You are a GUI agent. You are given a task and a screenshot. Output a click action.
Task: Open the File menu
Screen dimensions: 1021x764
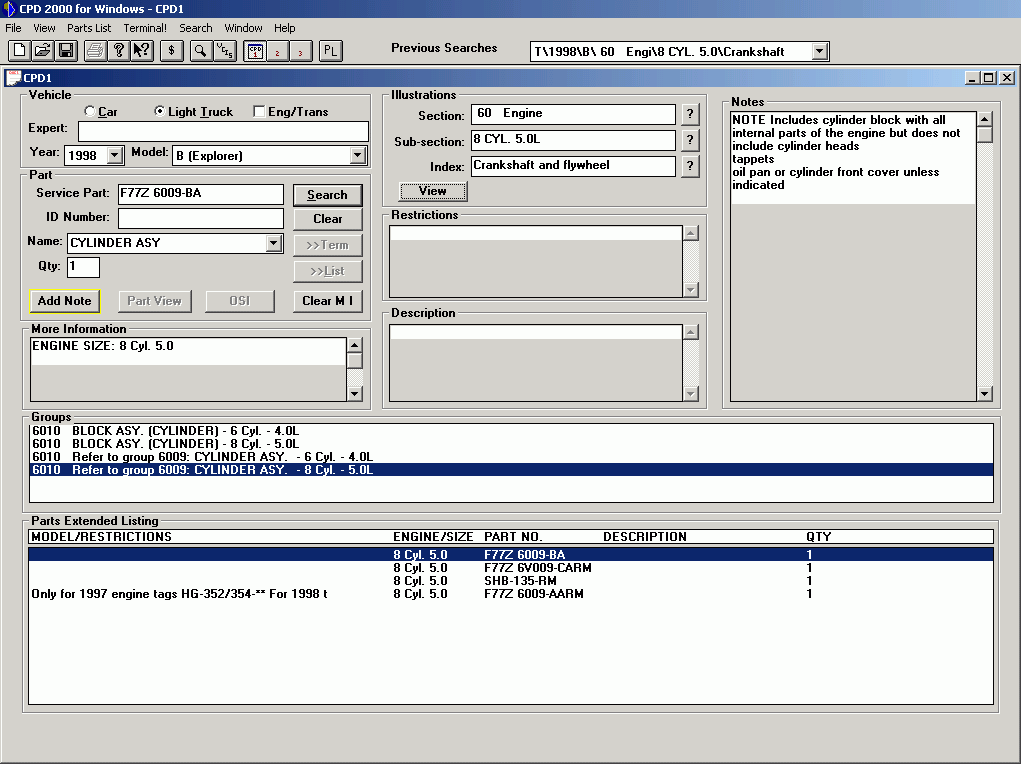point(13,28)
